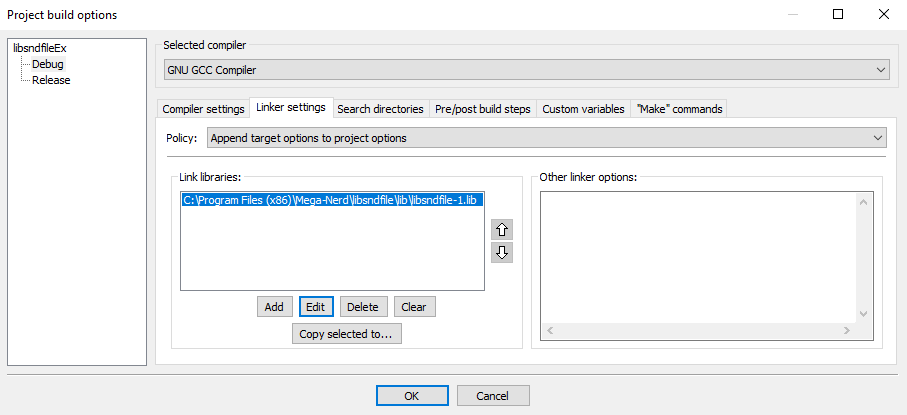Expand the Policy dropdown
Screen dimensions: 907x415
(x=546, y=138)
